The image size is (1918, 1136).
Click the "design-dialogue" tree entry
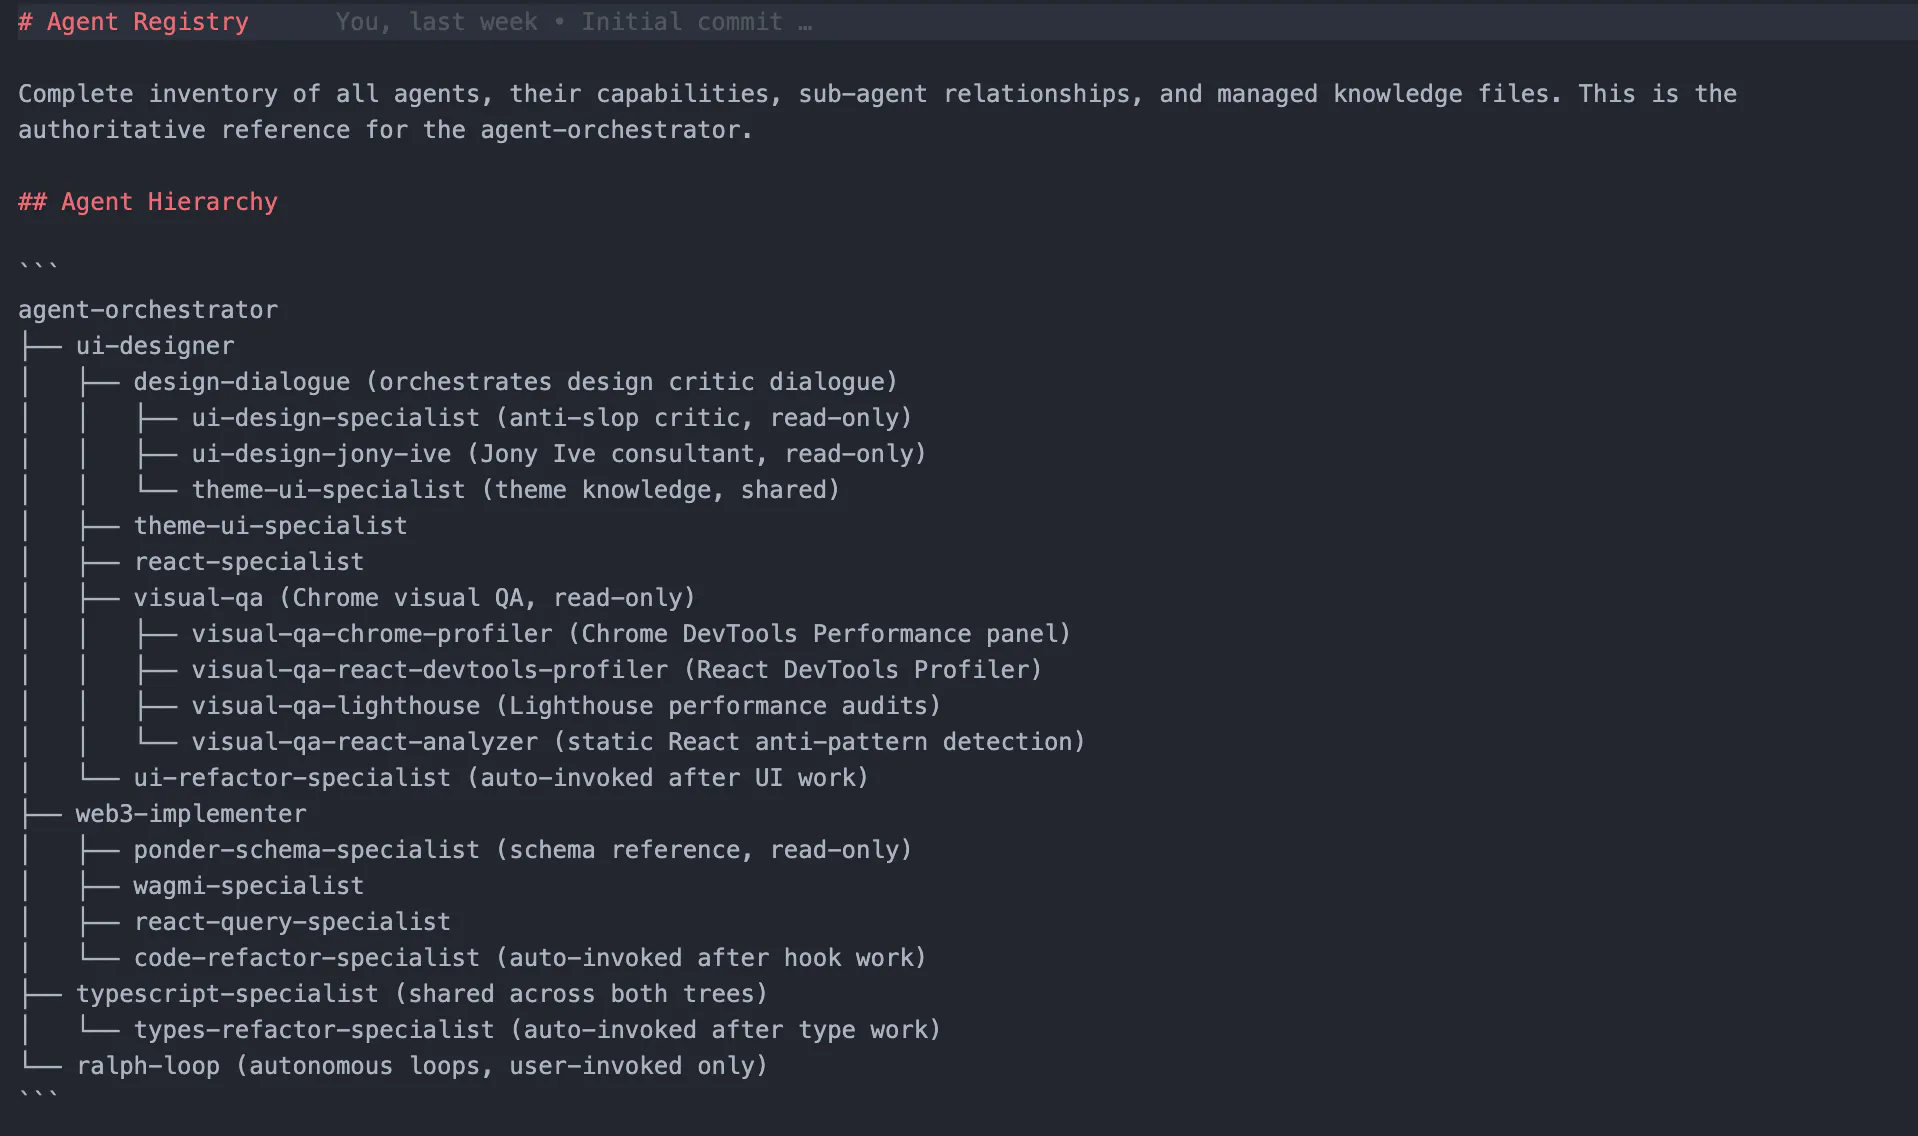click(241, 382)
